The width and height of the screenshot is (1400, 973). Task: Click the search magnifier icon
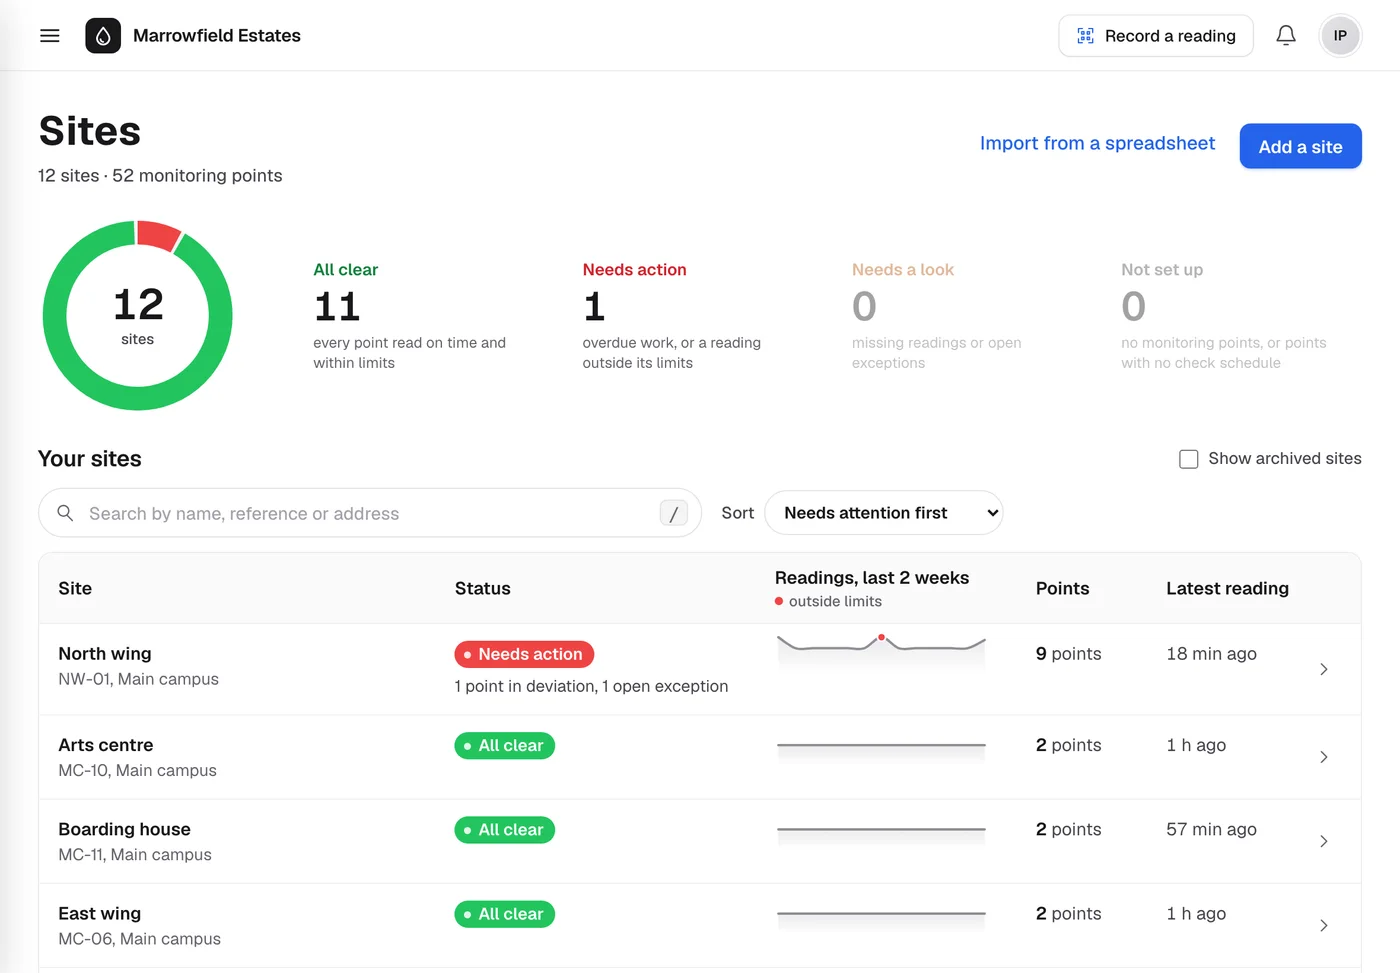pyautogui.click(x=65, y=513)
